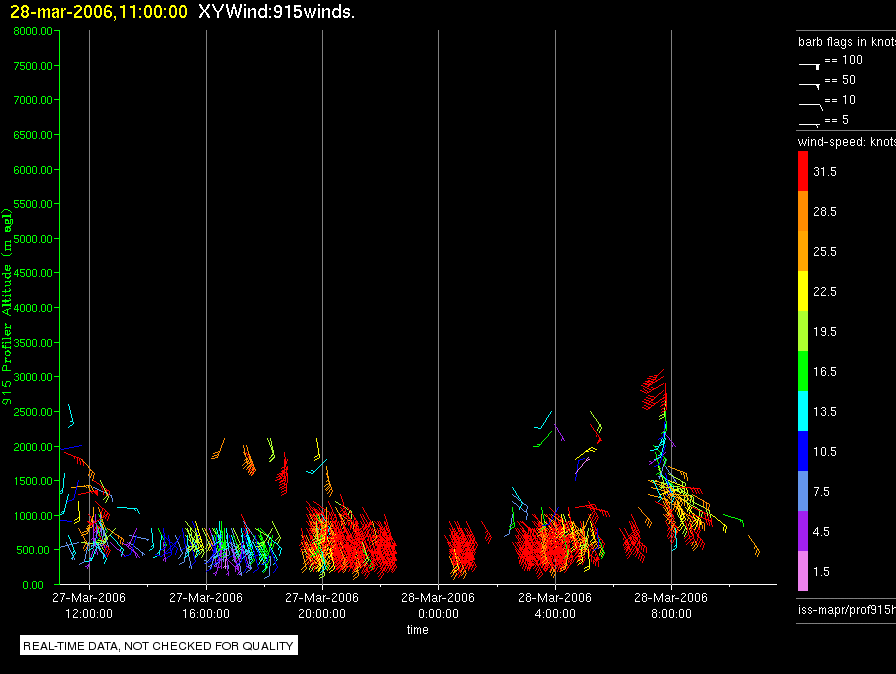Screen dimensions: 896x674
Task: Click the 5500.00 altitude tick label
Action: click(x=33, y=204)
